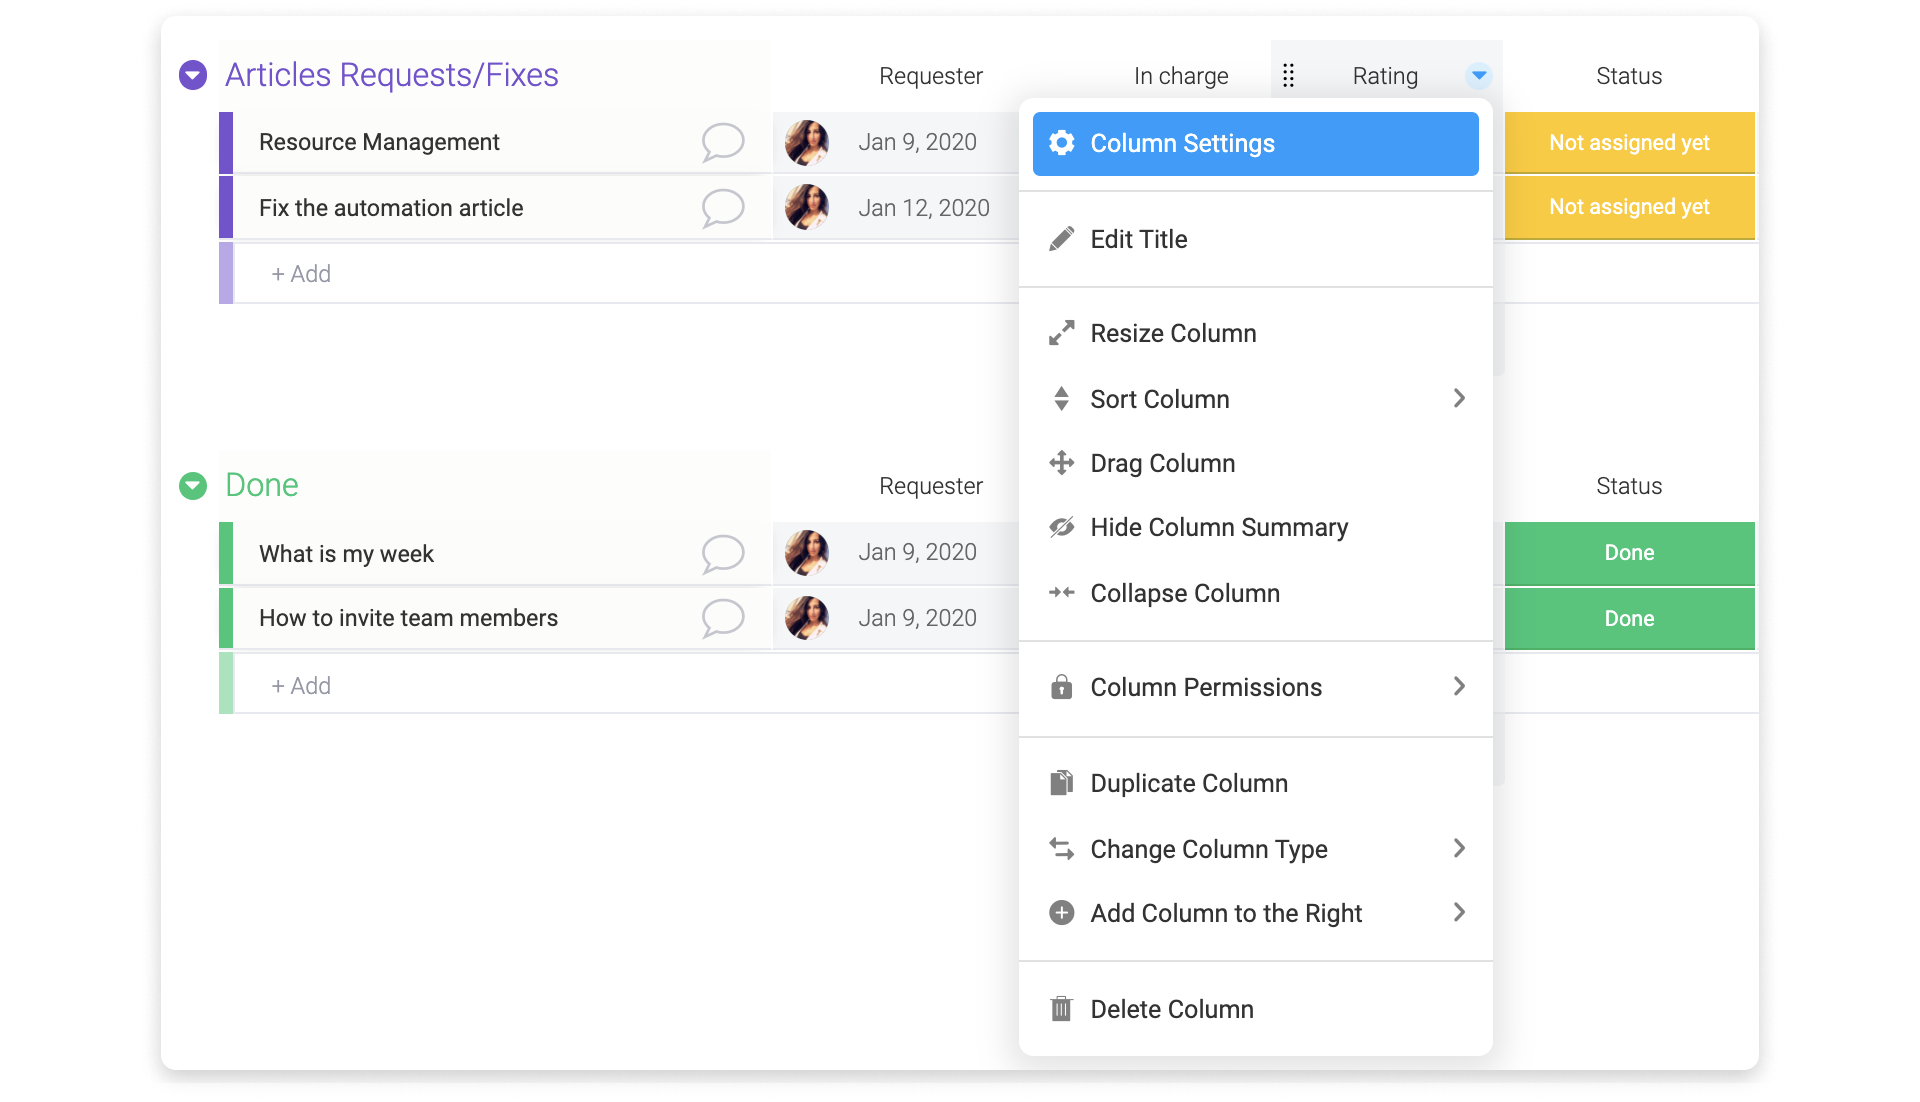Choose Resize Column option
The width and height of the screenshot is (1920, 1102).
[x=1255, y=333]
